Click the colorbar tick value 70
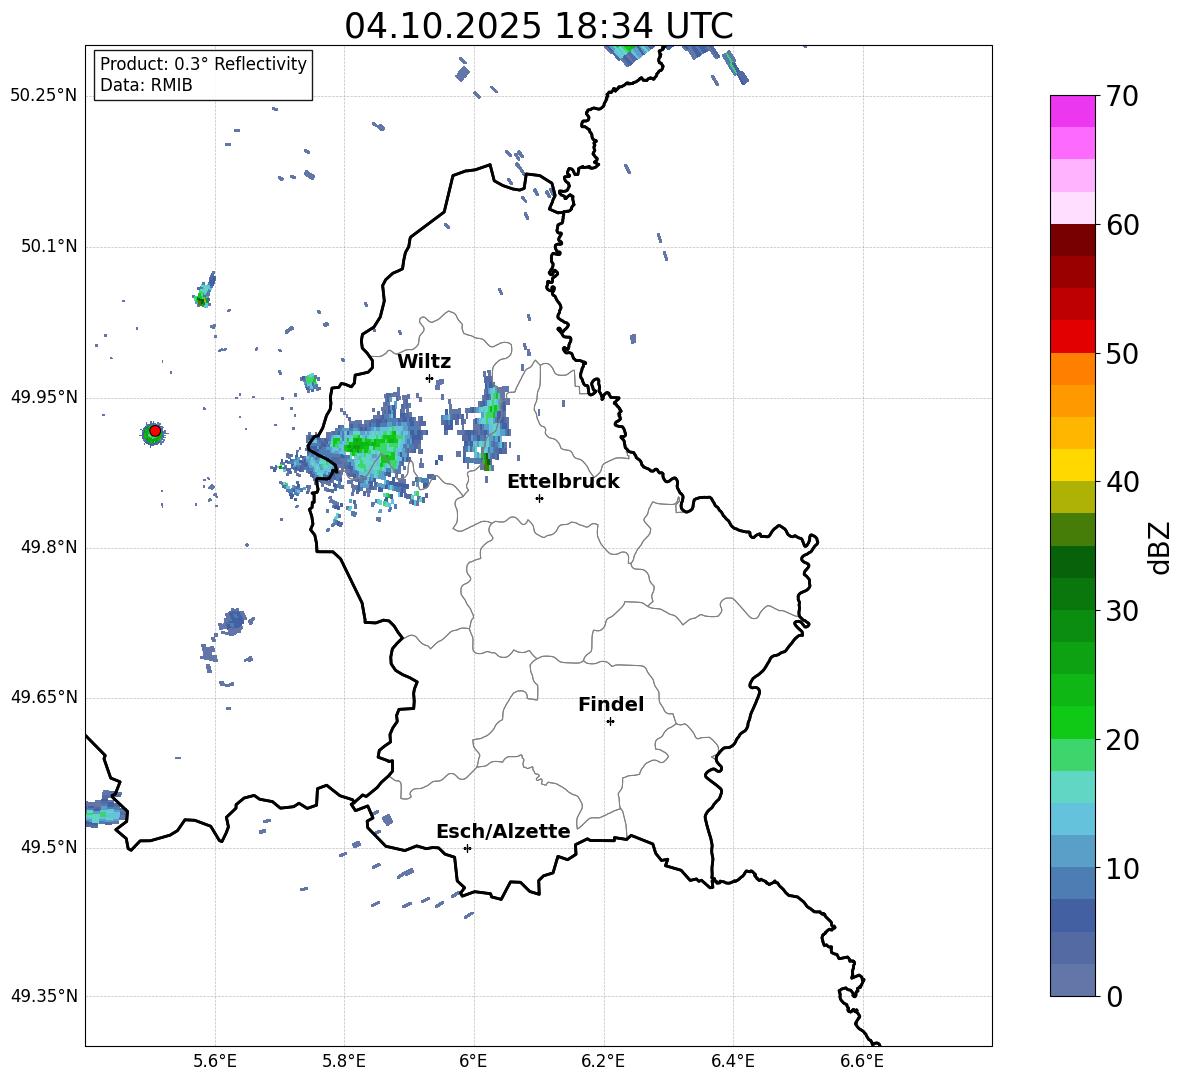Screen dimensions: 1184x1081 1122,97
